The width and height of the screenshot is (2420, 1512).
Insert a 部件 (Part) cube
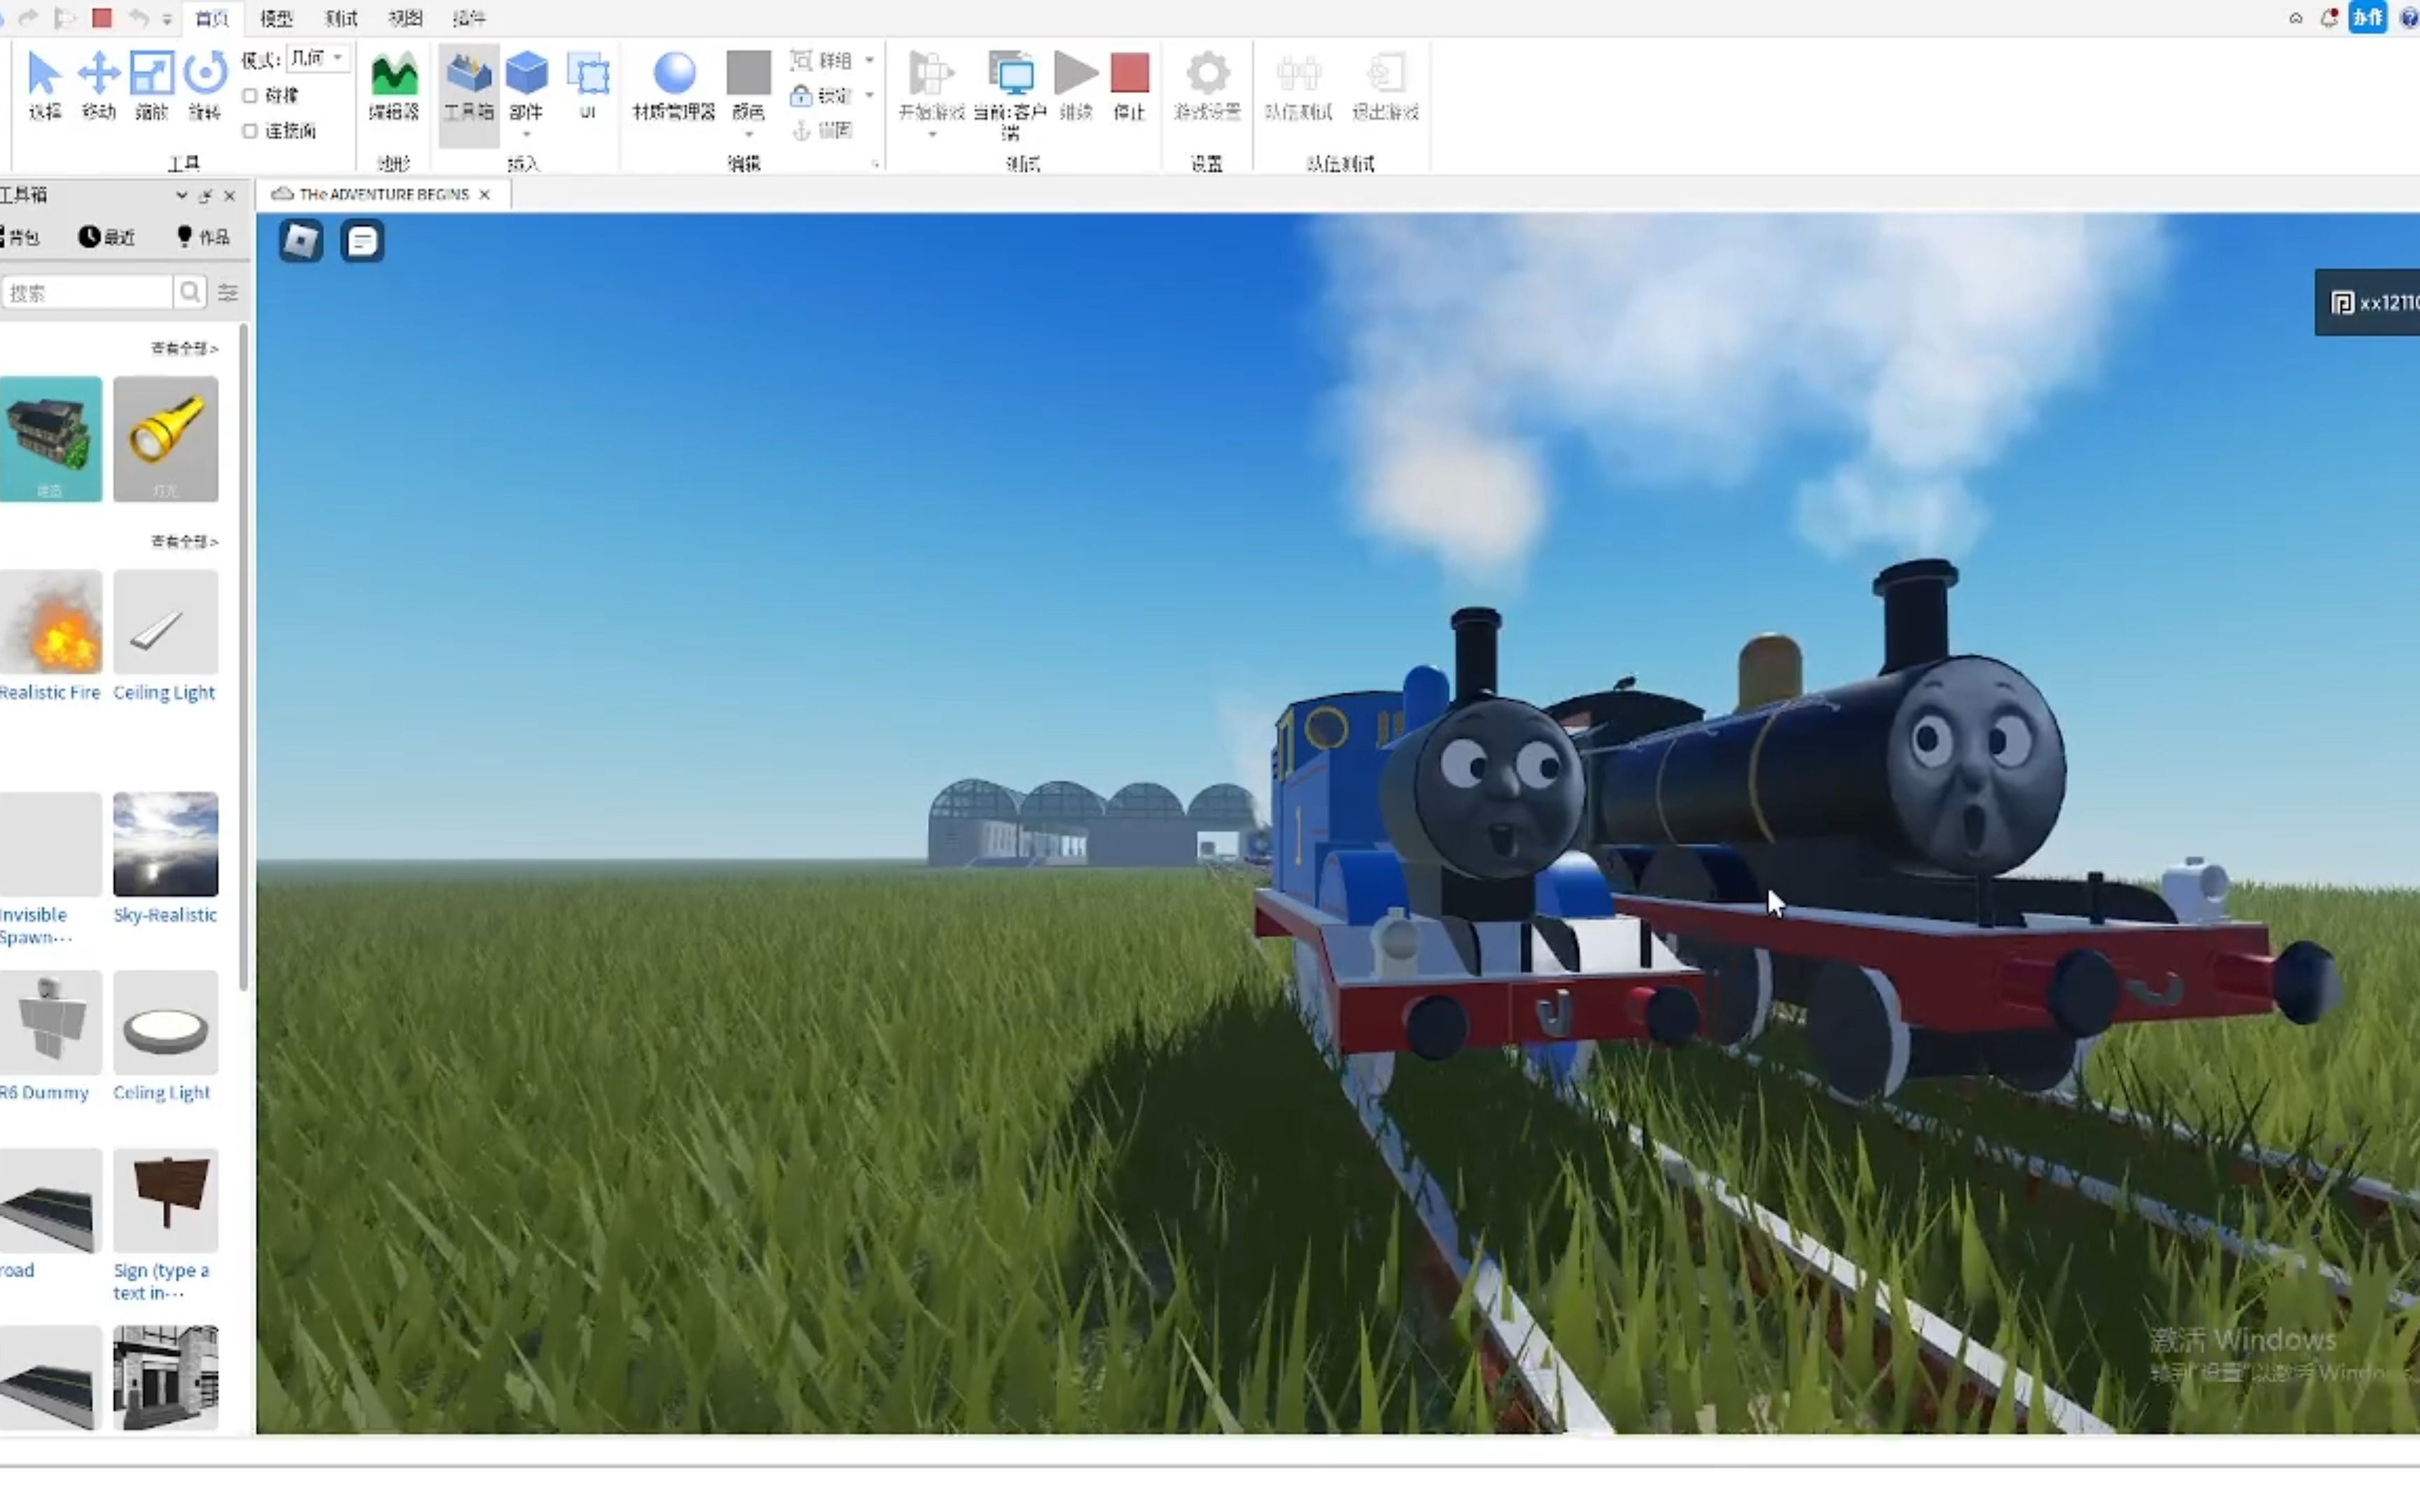(526, 74)
